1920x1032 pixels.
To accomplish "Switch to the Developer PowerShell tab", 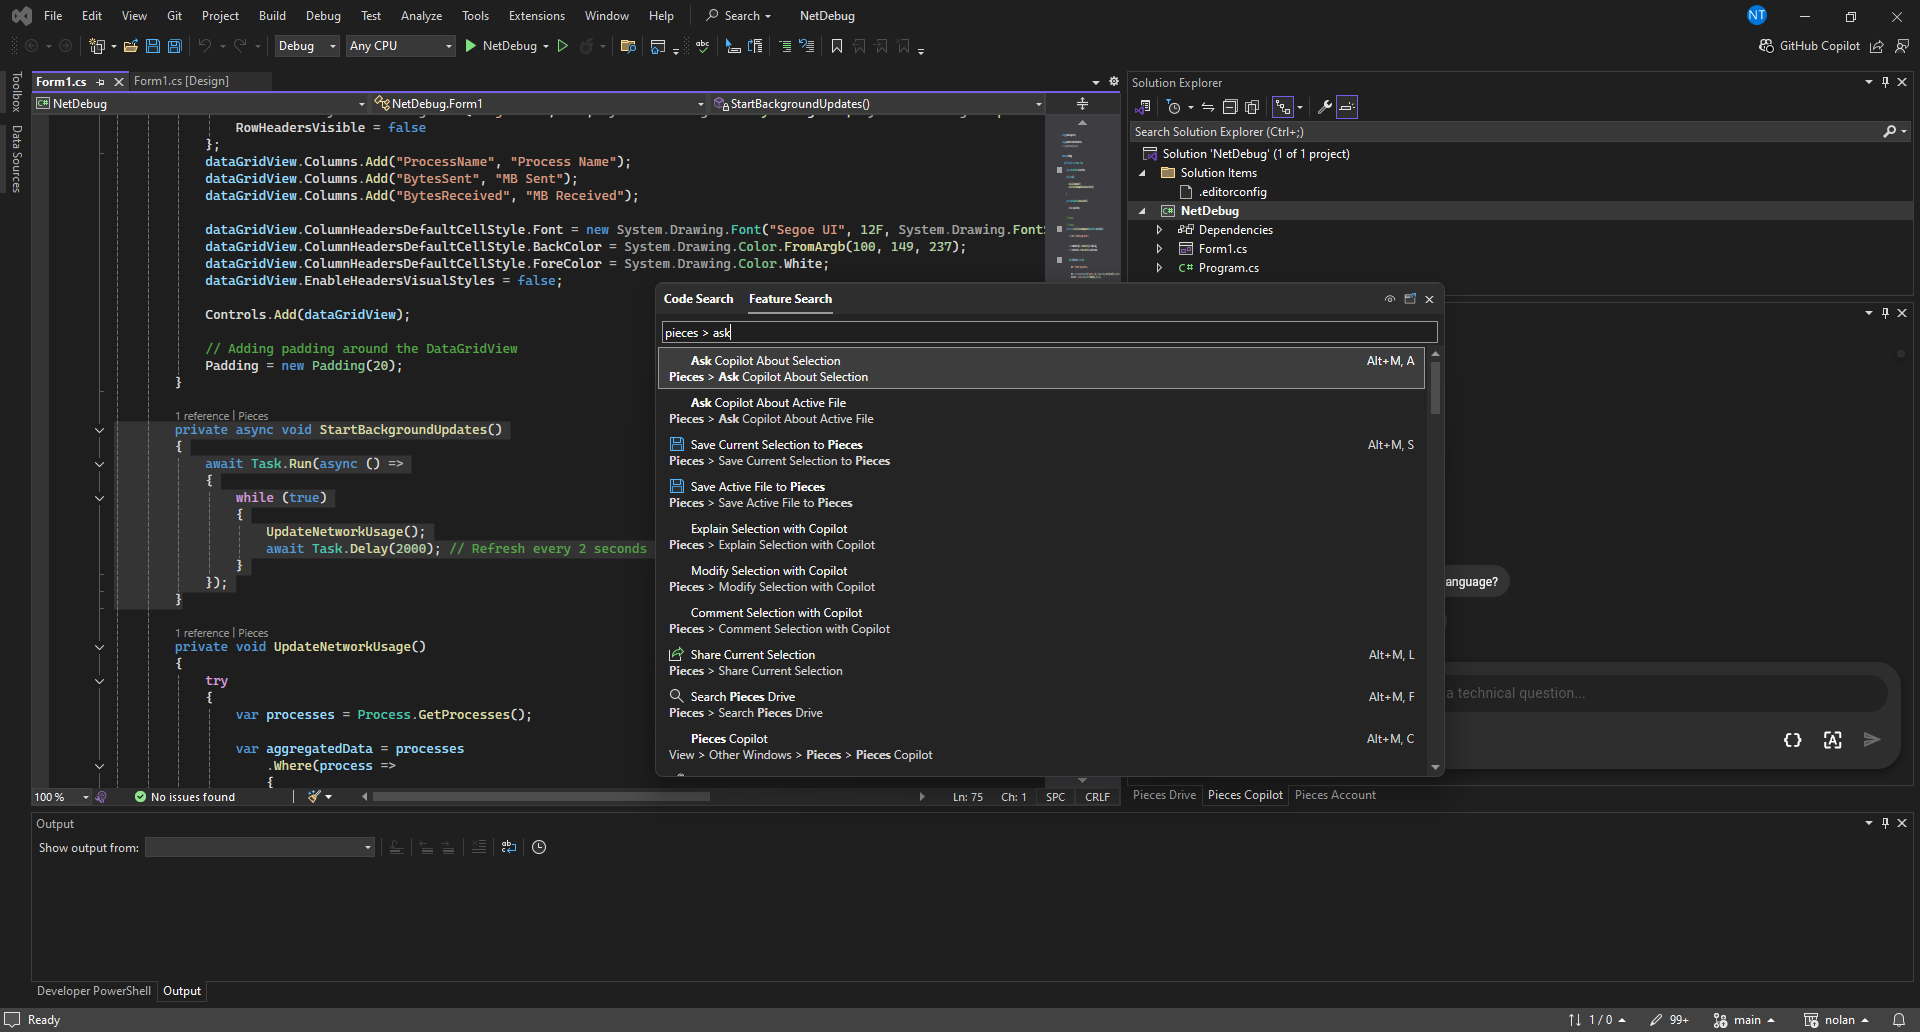I will [94, 991].
